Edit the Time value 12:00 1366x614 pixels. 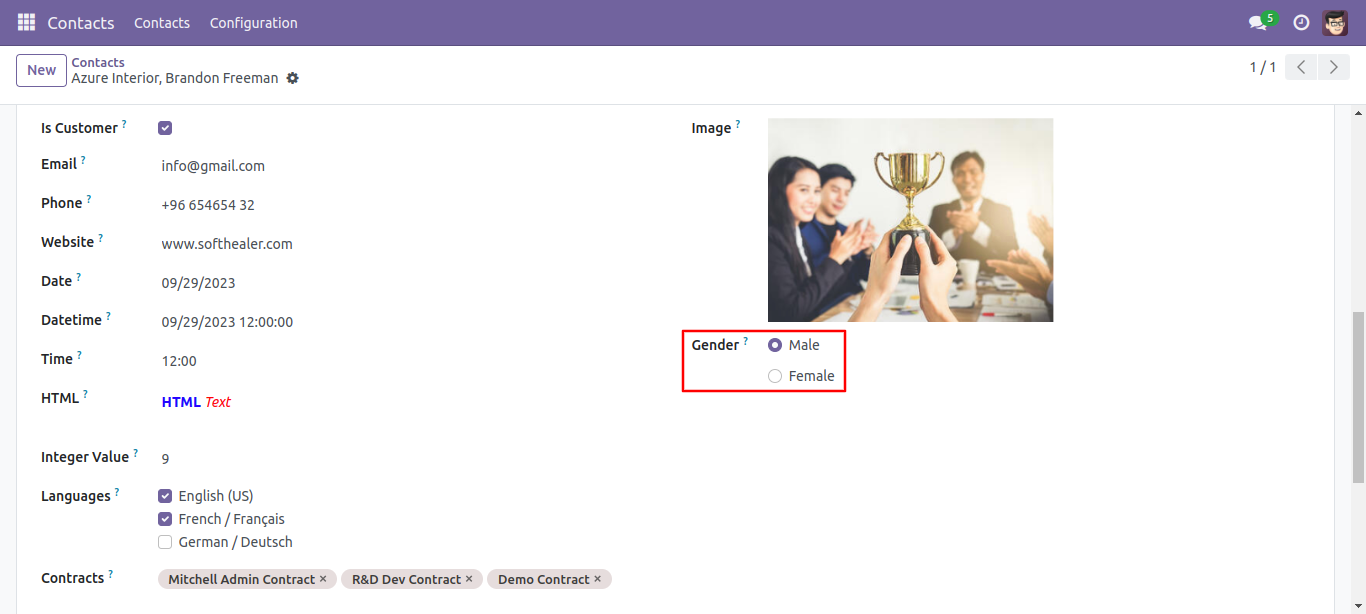click(179, 361)
